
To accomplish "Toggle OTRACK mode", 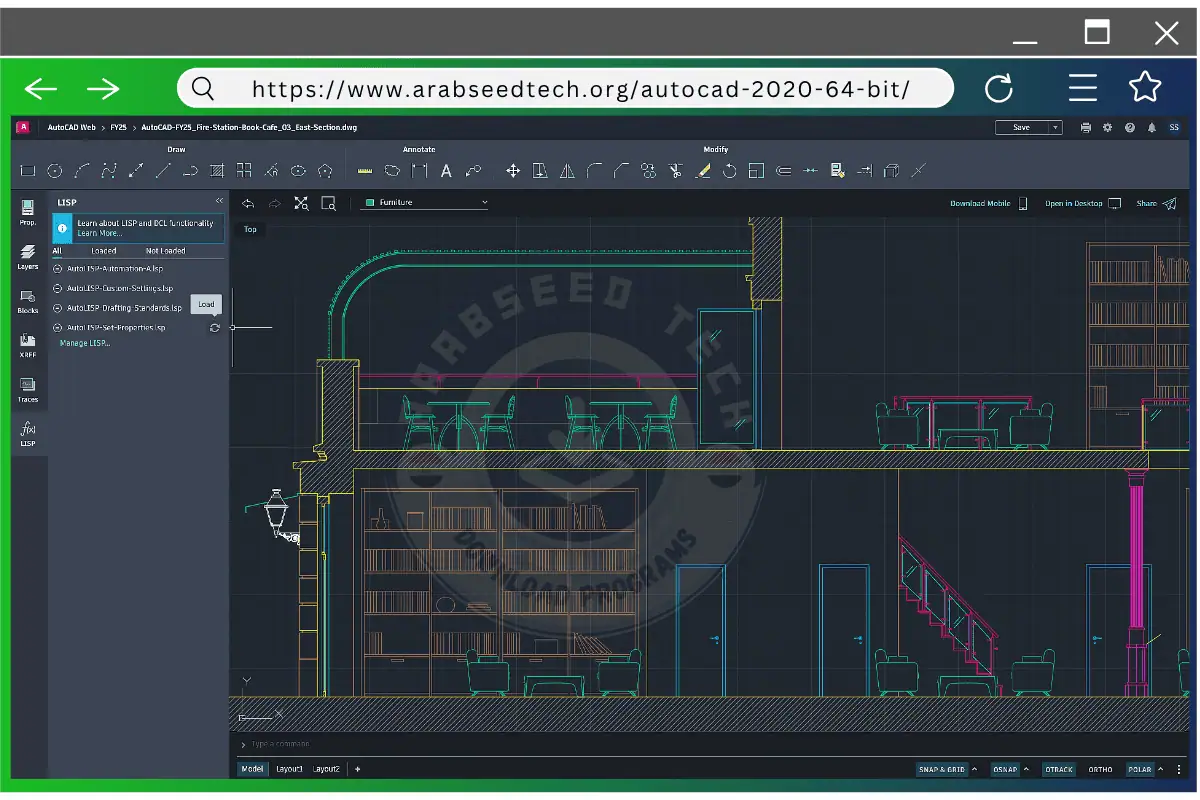I will (1059, 769).
